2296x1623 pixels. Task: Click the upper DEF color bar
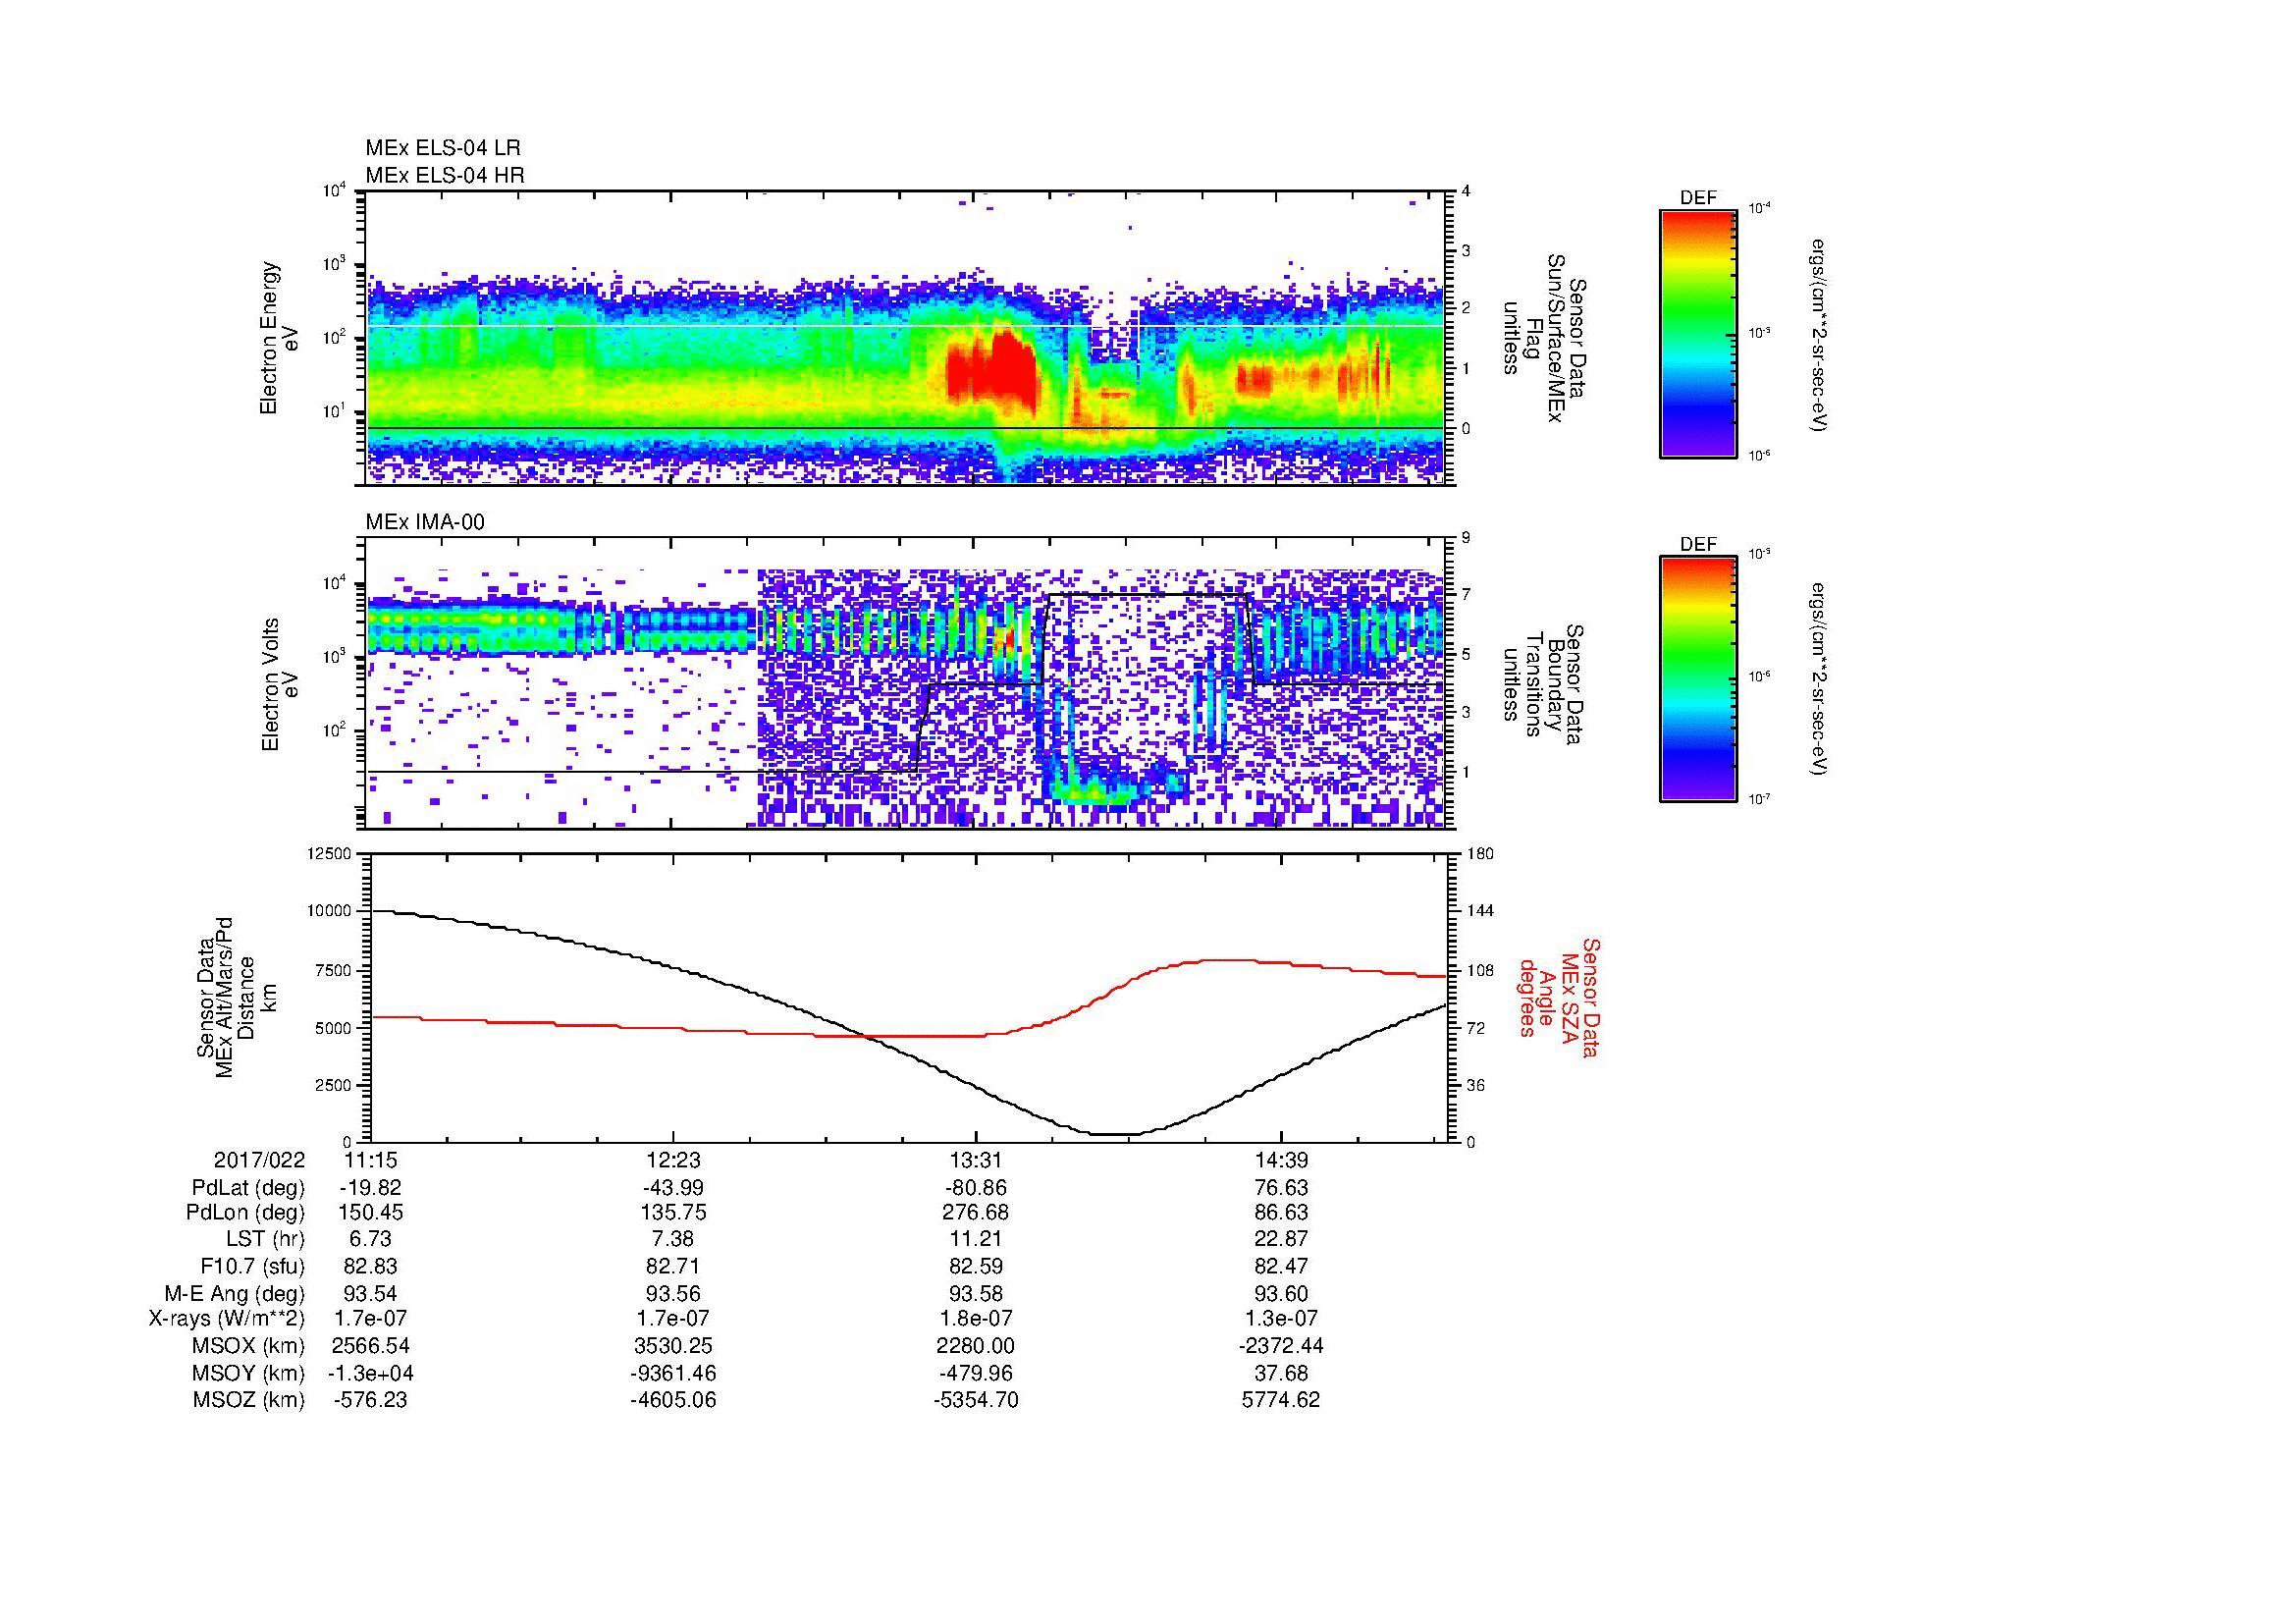coord(1697,333)
